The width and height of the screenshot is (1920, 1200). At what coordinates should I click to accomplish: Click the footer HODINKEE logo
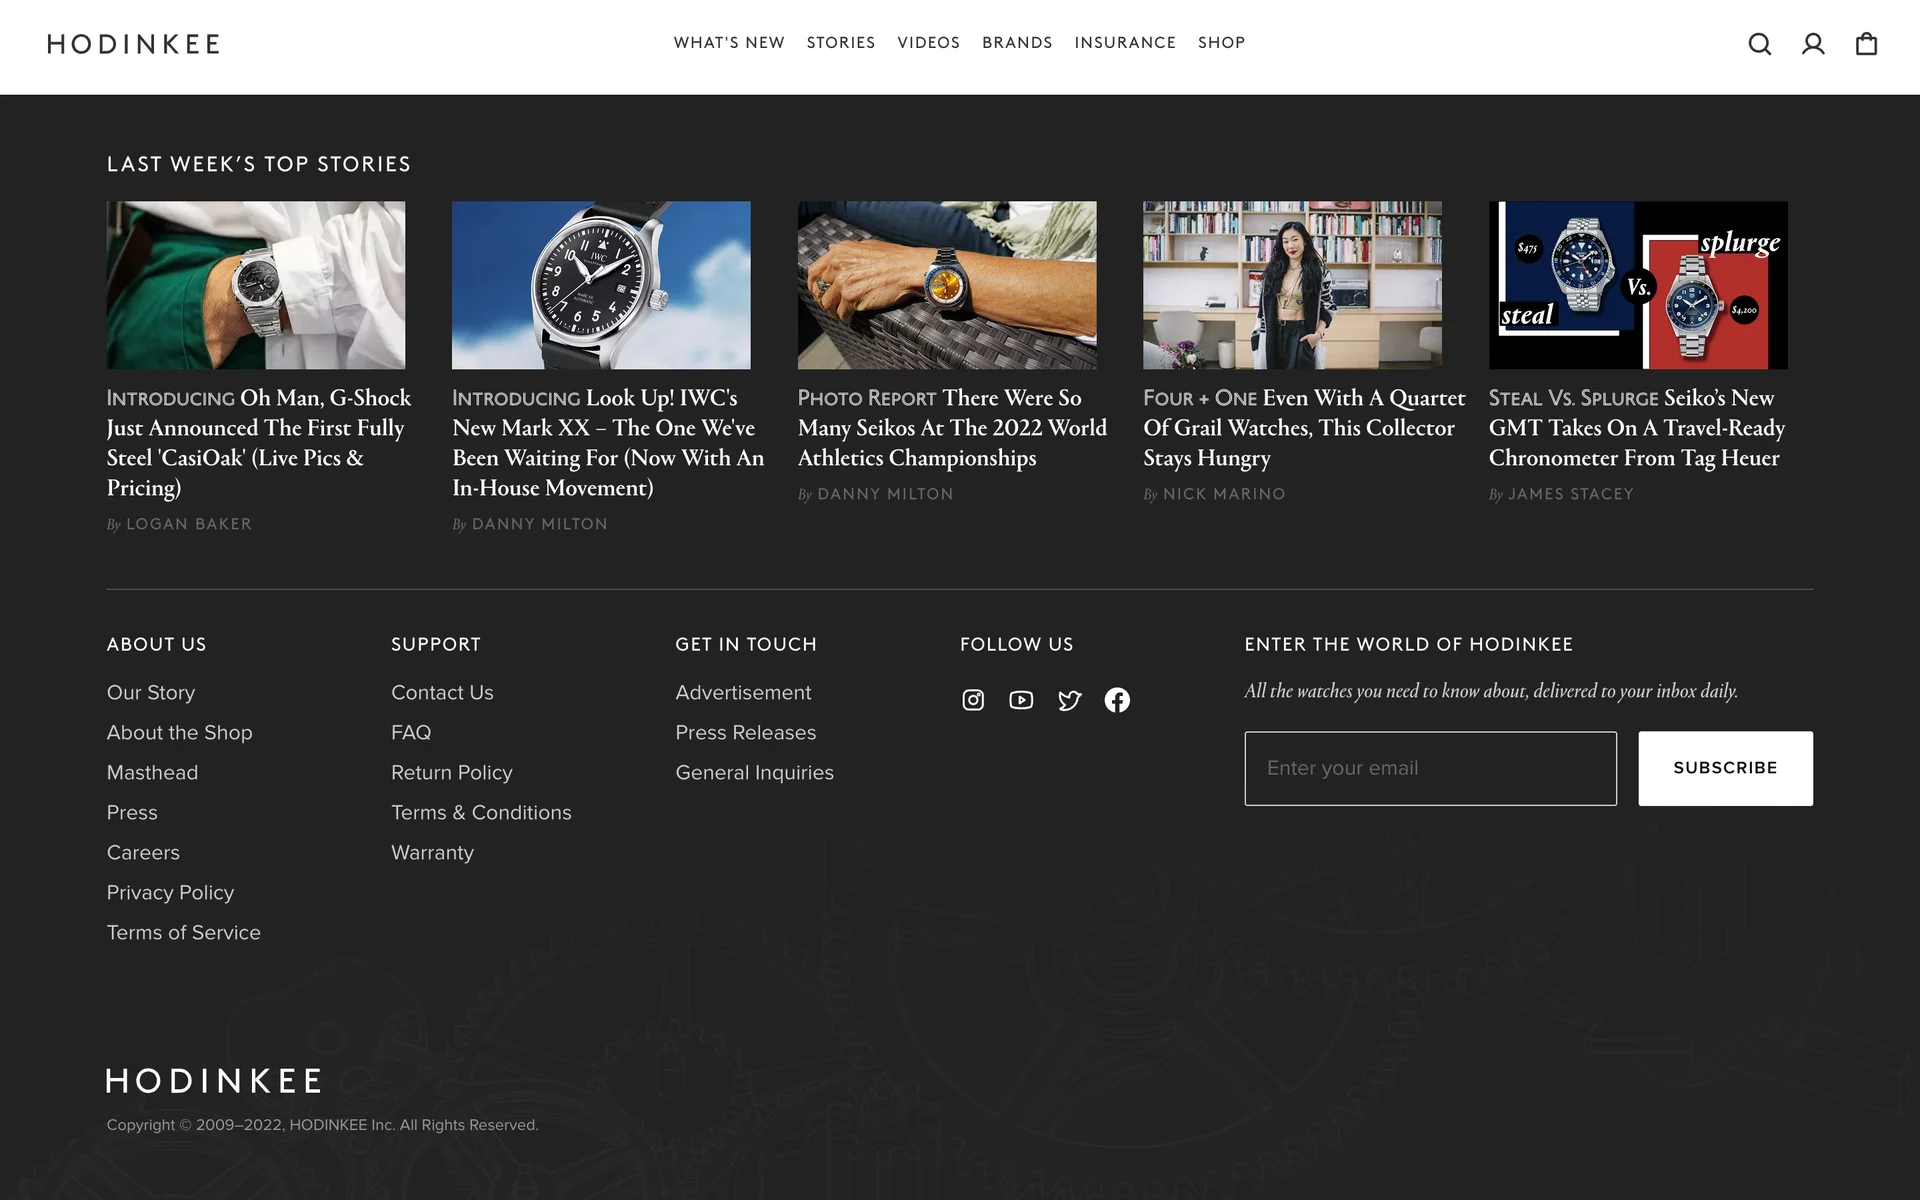tap(214, 1080)
